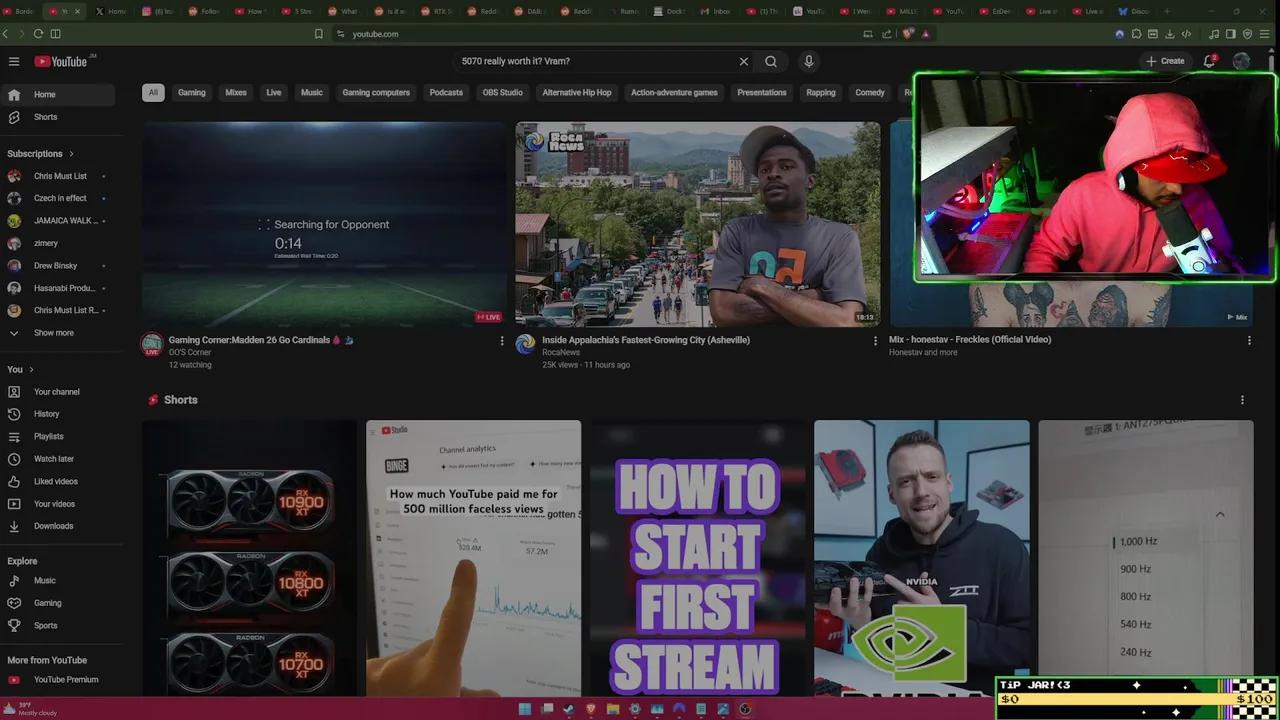Explore the Gaming category
This screenshot has width=1280, height=720.
click(58, 603)
